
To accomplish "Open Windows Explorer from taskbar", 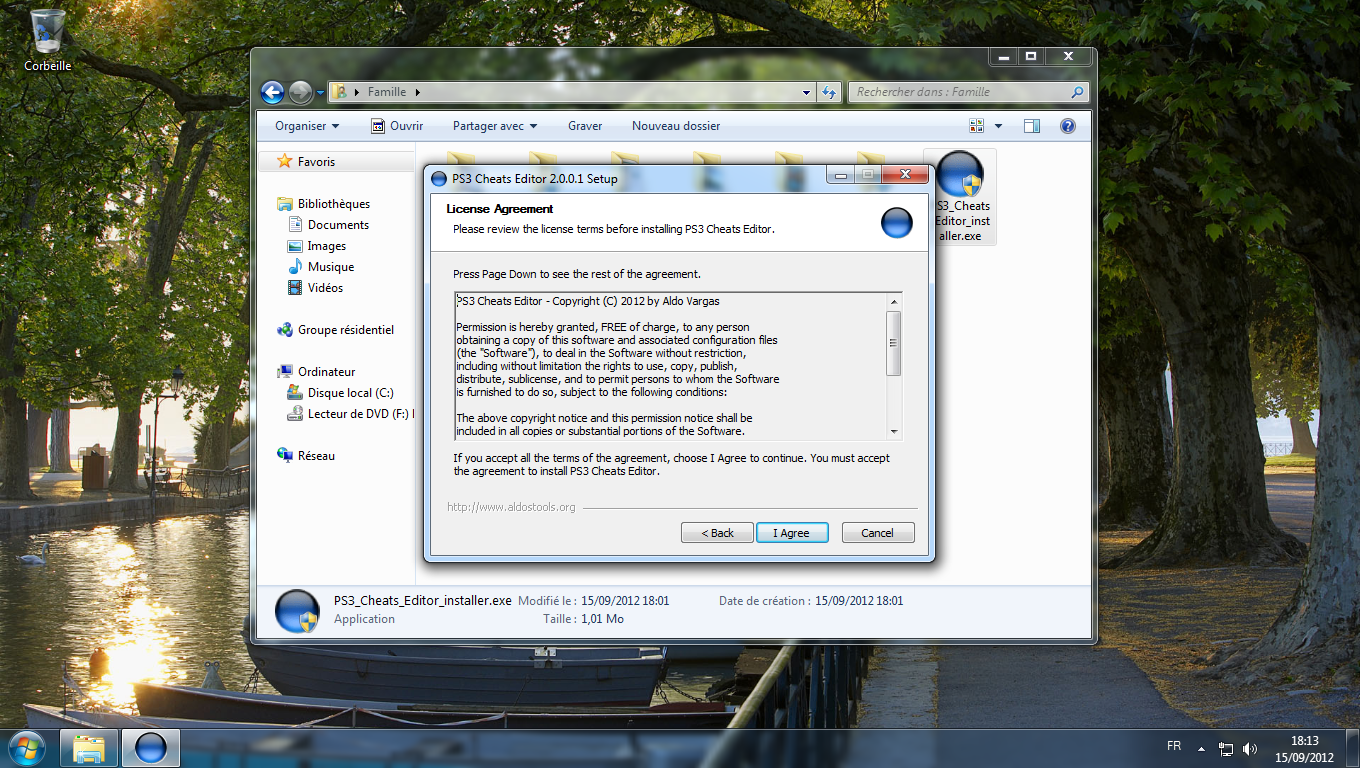I will [x=89, y=748].
